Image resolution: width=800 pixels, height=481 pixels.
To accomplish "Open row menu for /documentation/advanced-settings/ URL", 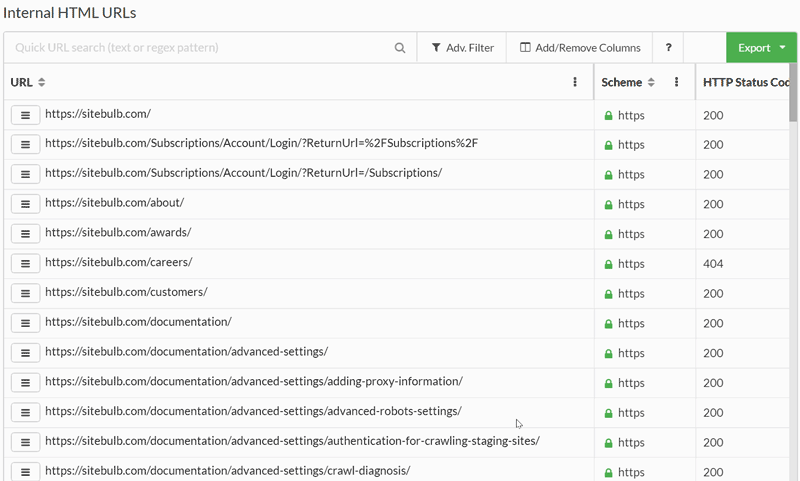I will [26, 353].
